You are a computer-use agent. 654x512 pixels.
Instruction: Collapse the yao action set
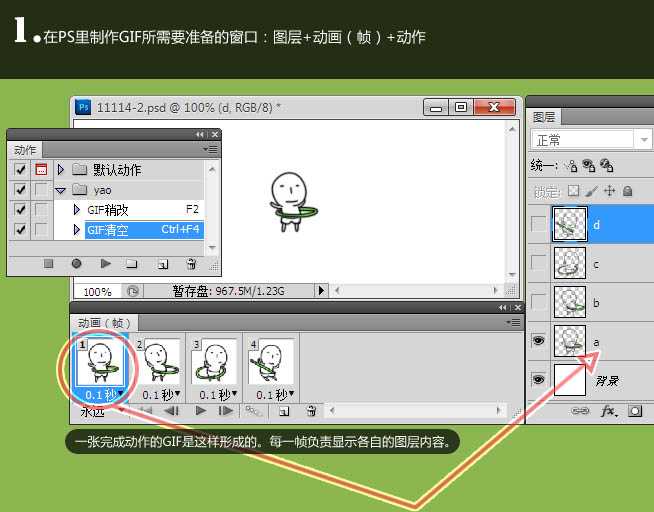tap(60, 191)
